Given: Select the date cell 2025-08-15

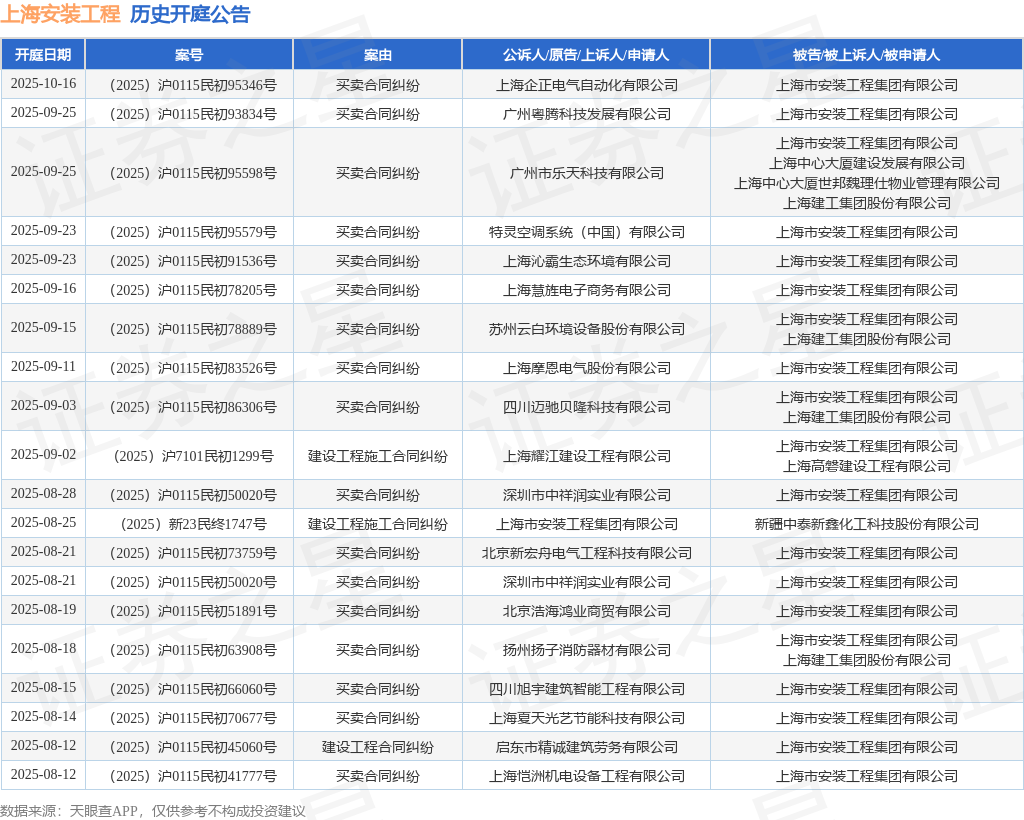Looking at the screenshot, I should 43,687.
